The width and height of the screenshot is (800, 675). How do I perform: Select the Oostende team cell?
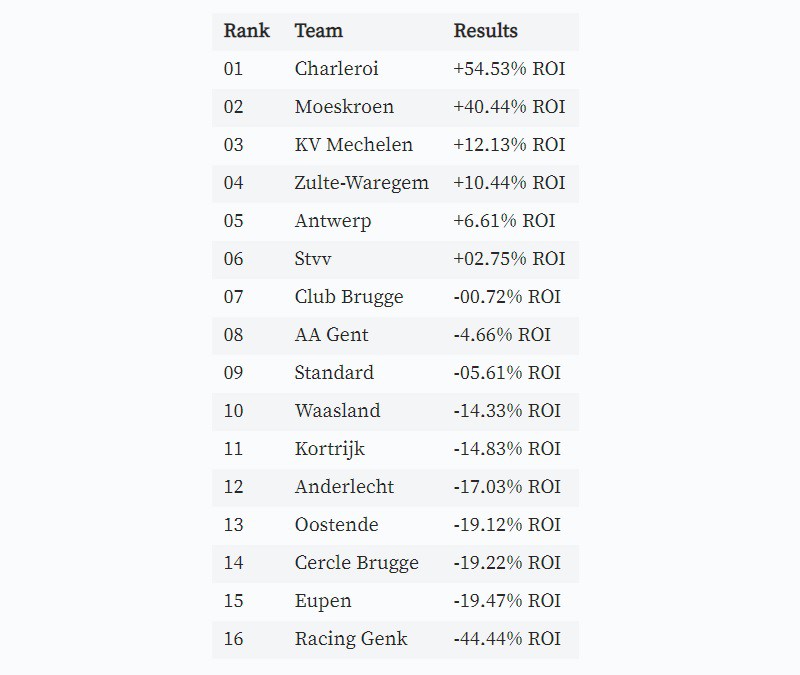point(336,524)
